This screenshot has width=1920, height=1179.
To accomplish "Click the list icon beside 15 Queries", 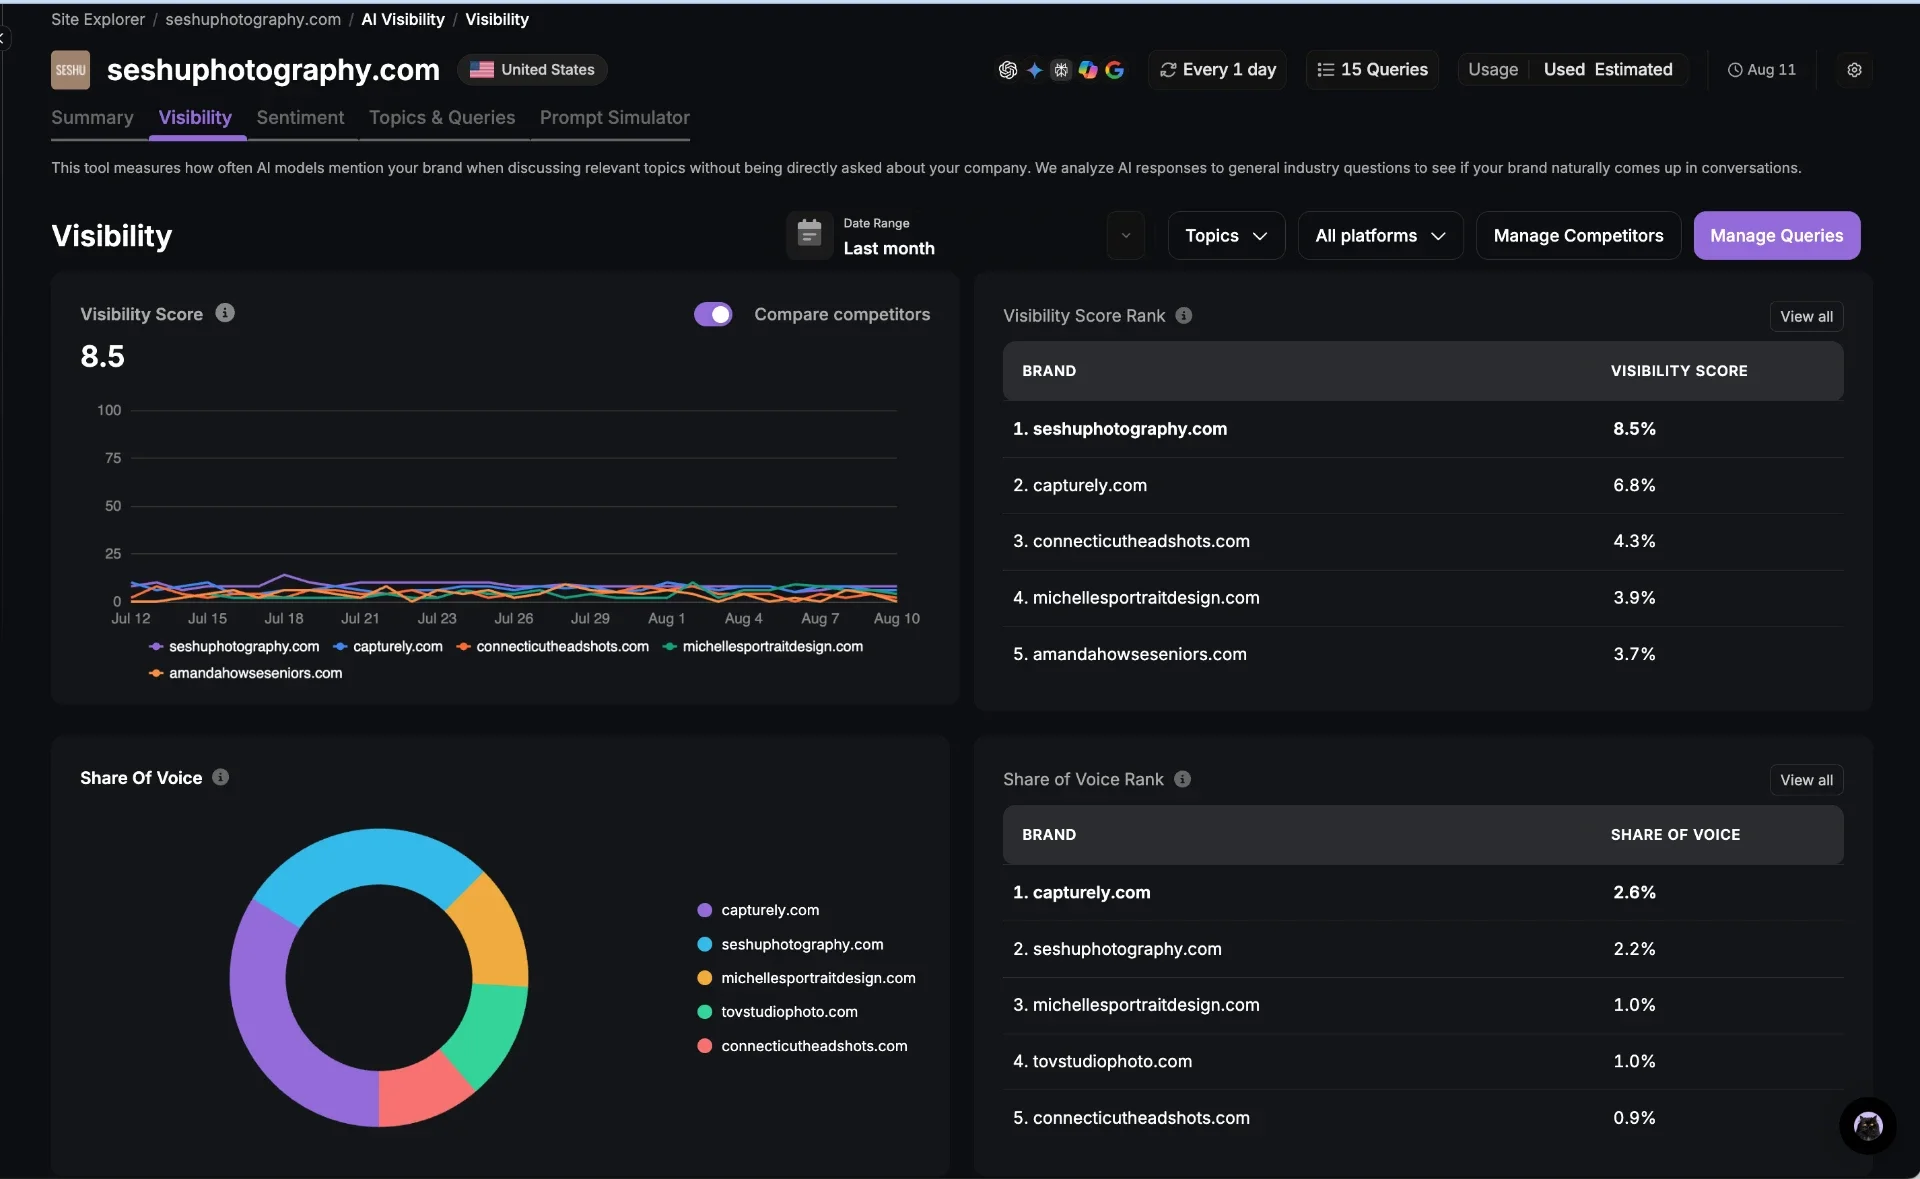I will 1325,70.
